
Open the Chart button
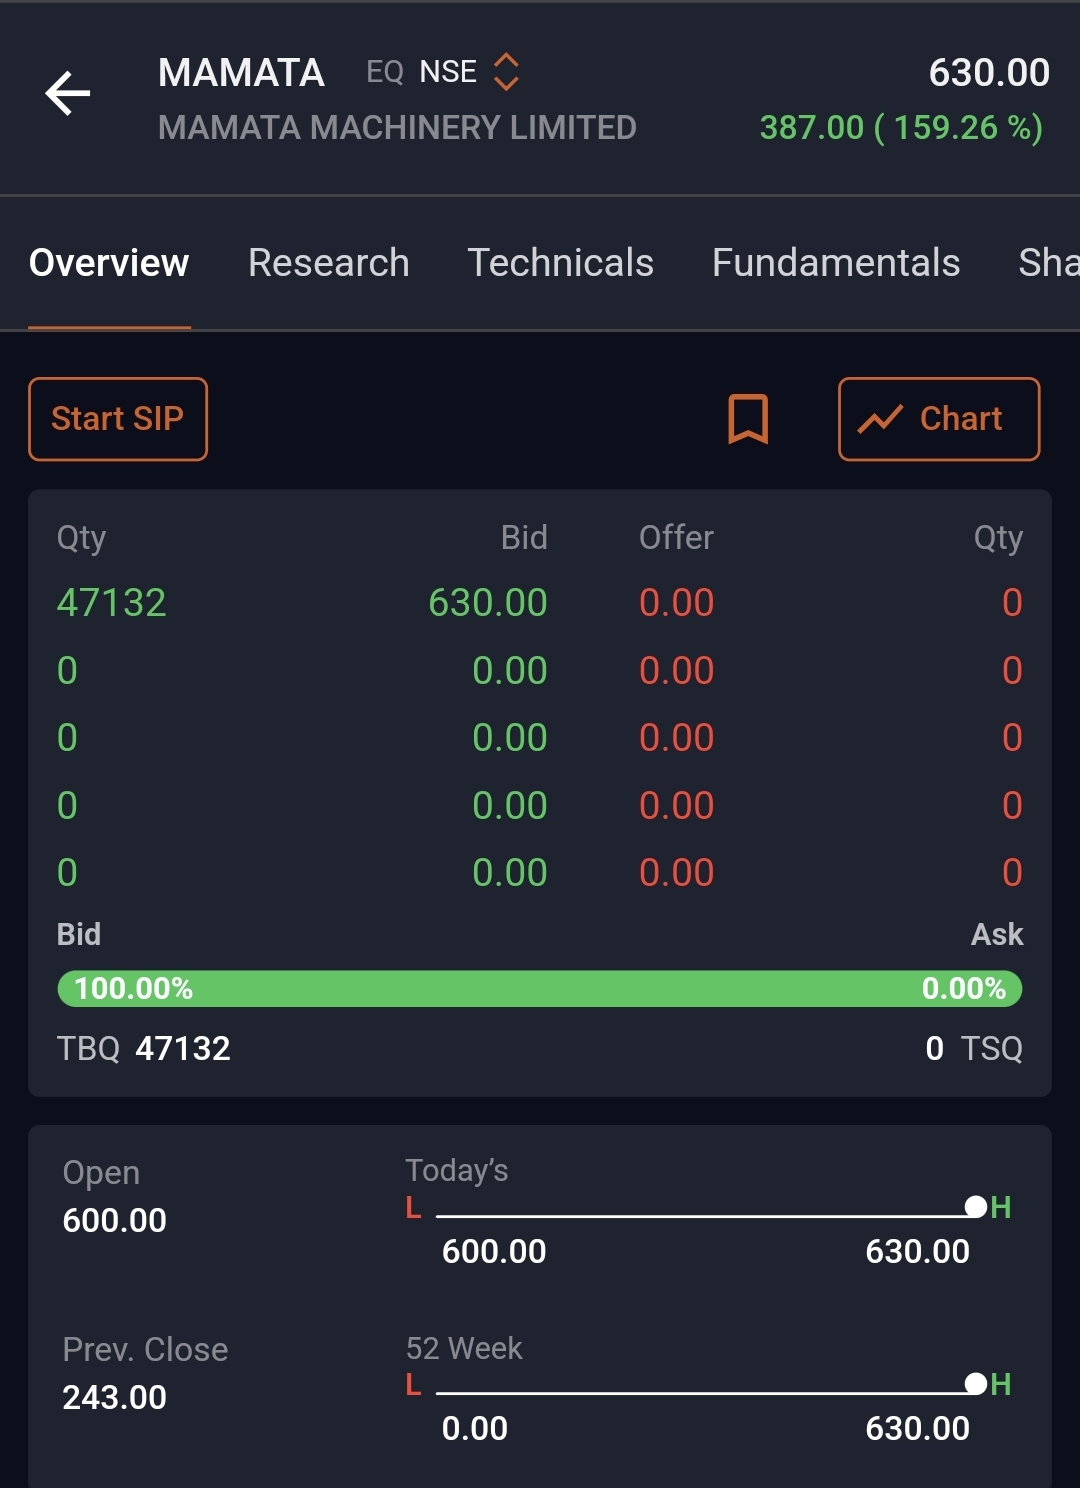coord(939,419)
